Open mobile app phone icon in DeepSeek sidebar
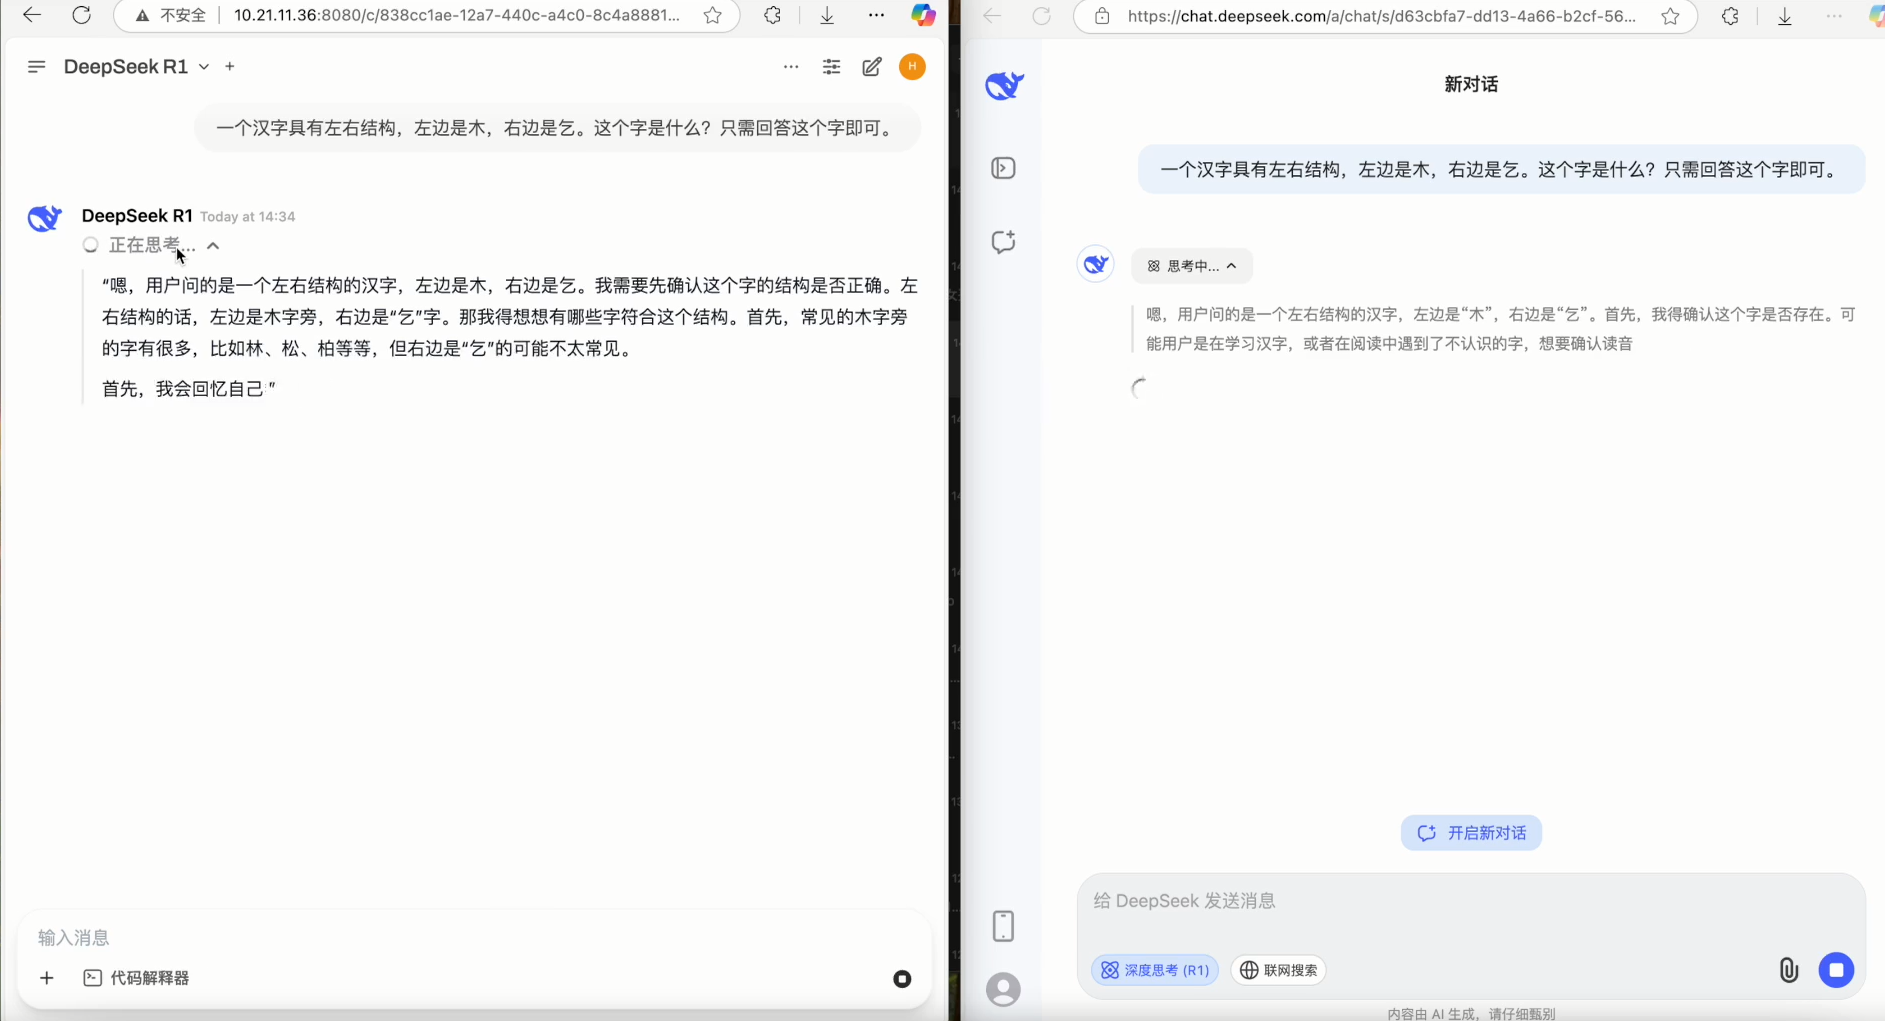 pos(1003,926)
